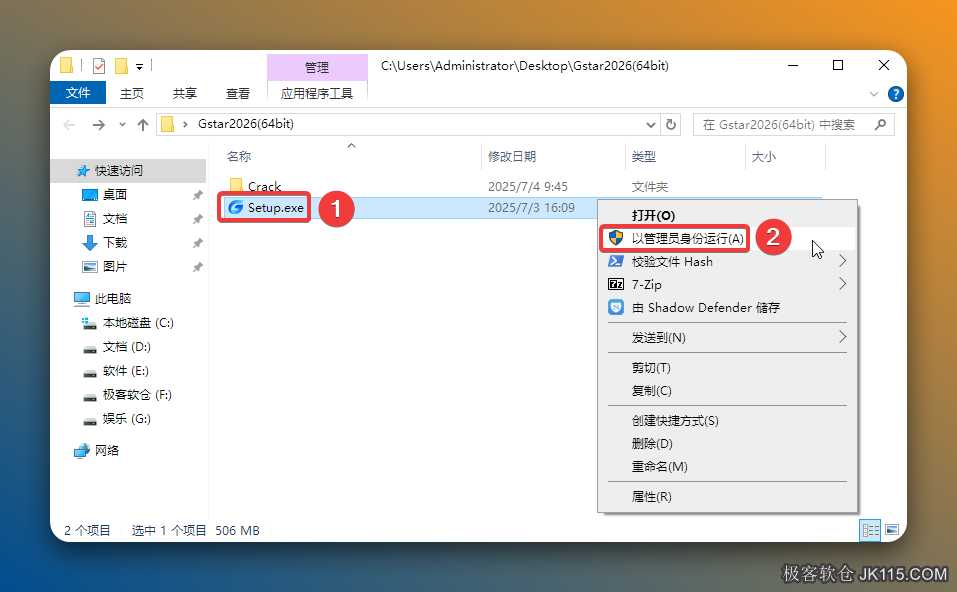Image resolution: width=957 pixels, height=592 pixels.
Task: Select the 管理 contextual tab header
Action: [x=317, y=67]
